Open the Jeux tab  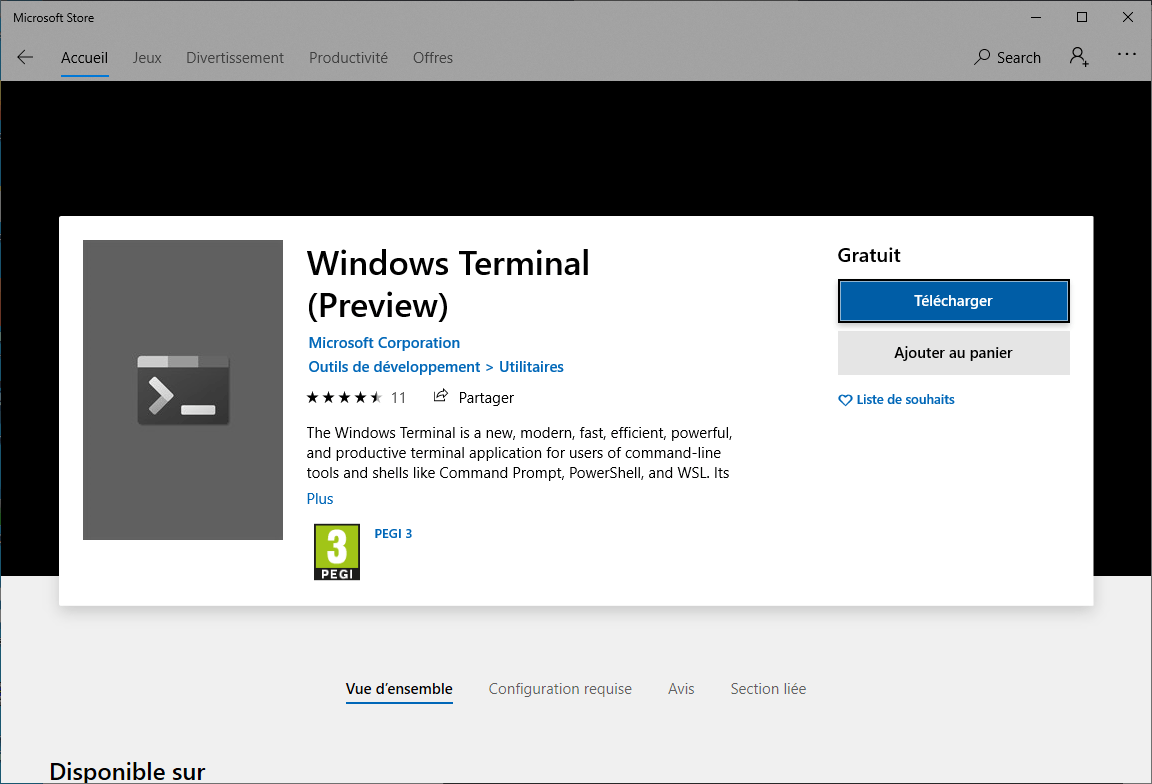pos(147,57)
